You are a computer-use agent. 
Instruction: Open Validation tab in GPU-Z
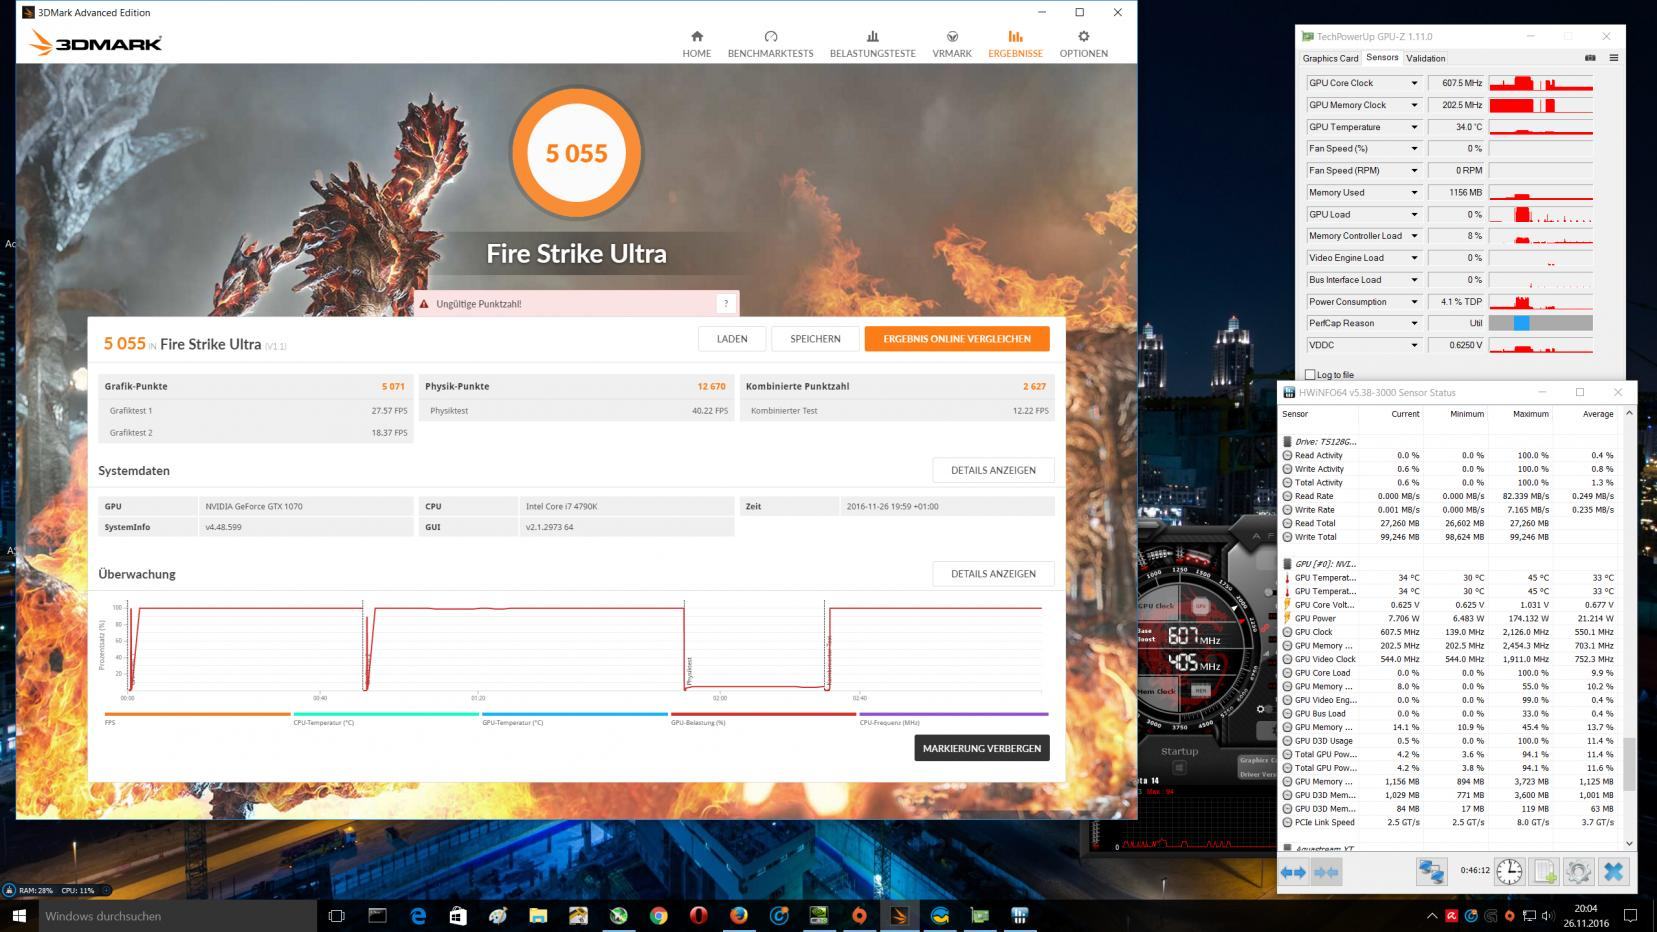click(x=1425, y=58)
